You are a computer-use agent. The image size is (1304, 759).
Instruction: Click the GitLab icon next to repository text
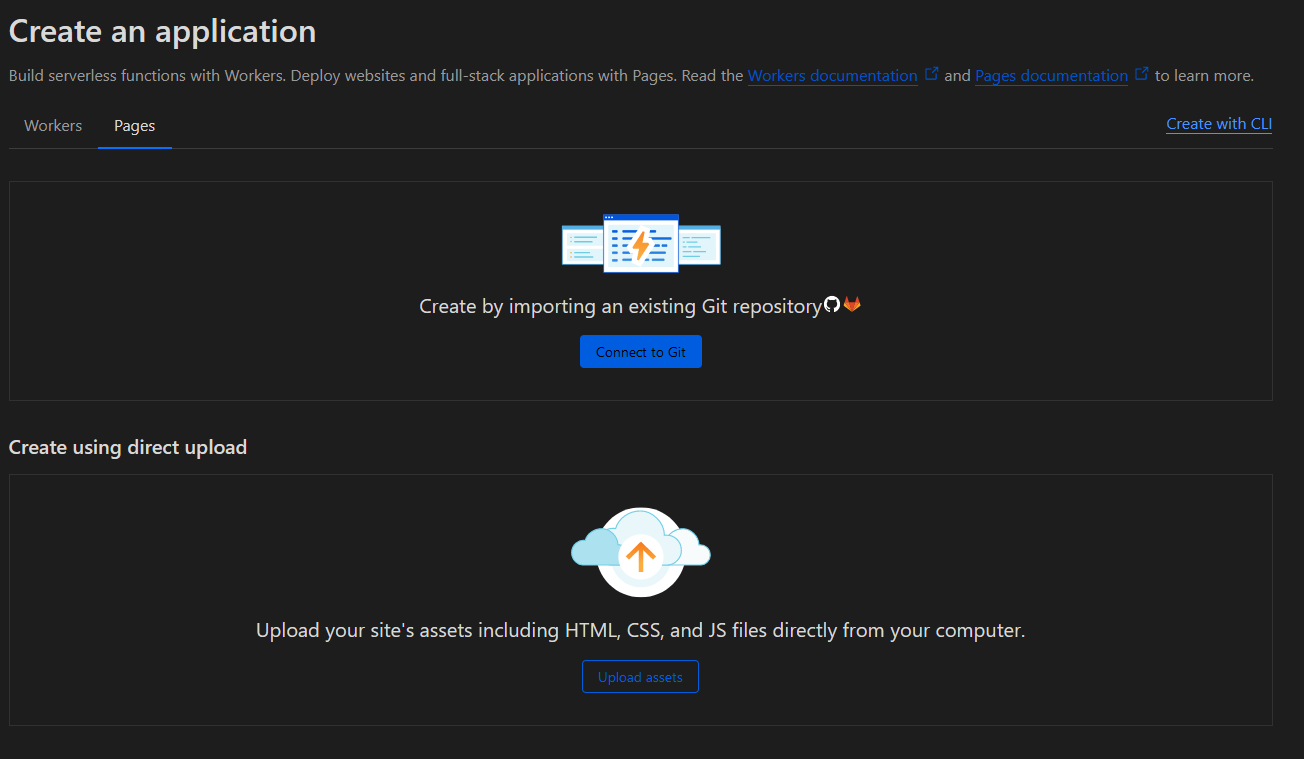(852, 305)
